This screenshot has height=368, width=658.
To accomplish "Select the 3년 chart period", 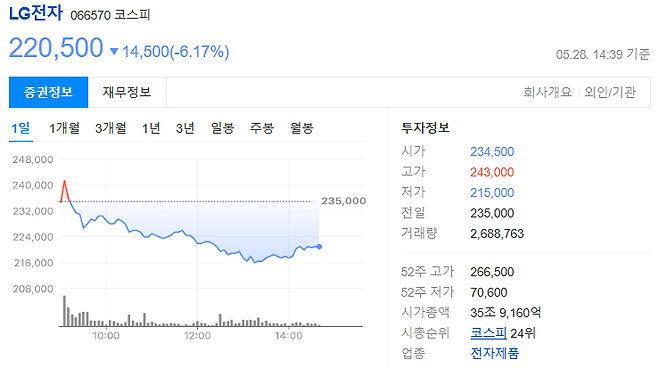I will coord(185,128).
